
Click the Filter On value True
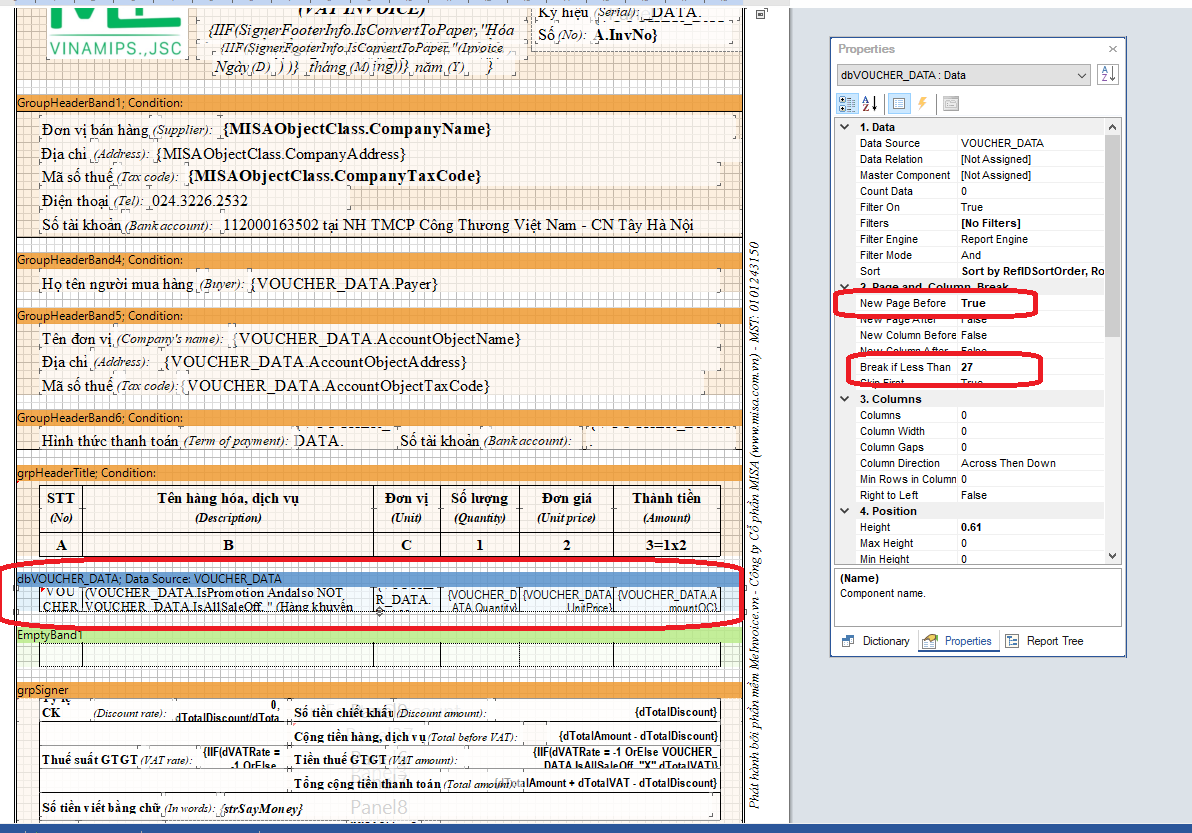point(972,207)
